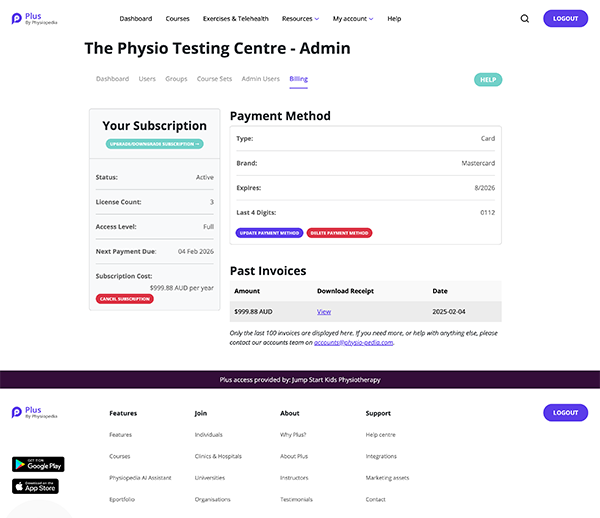This screenshot has height=518, width=600.
Task: Click the red Cancel Subscription button
Action: 125,299
